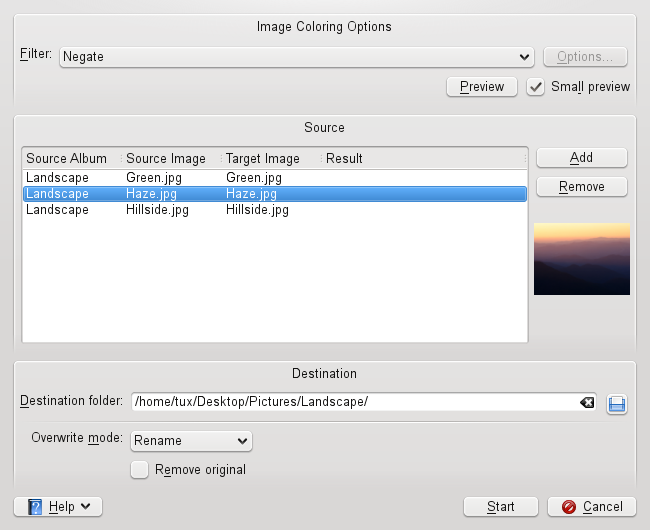Open the folder browse dialog icon
The height and width of the screenshot is (530, 650).
coord(617,404)
